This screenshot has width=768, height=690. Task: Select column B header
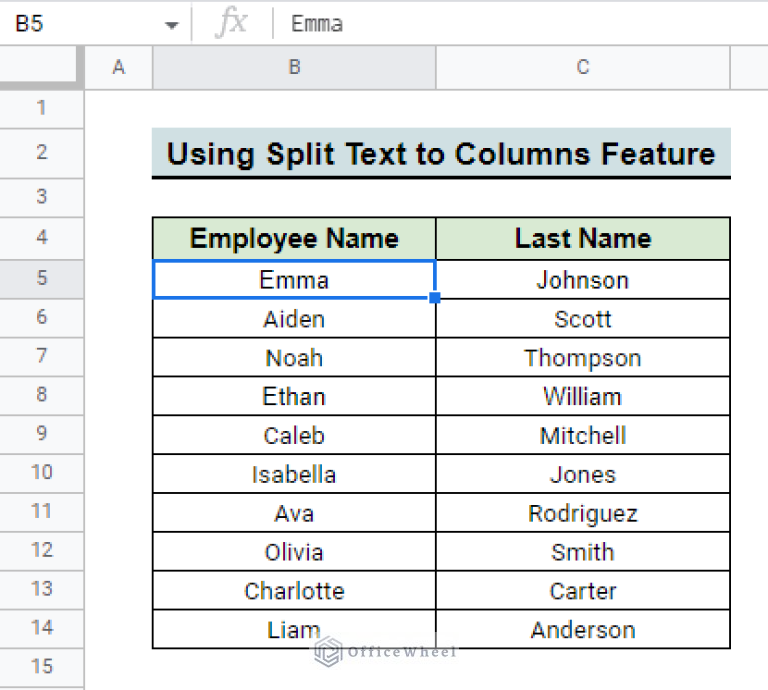click(x=294, y=68)
